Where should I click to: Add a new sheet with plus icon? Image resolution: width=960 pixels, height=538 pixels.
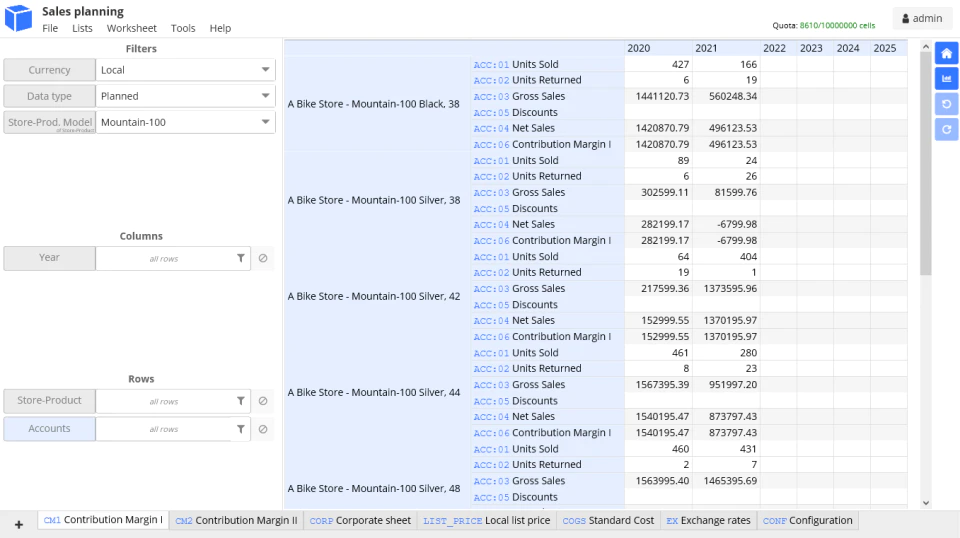pyautogui.click(x=19, y=525)
